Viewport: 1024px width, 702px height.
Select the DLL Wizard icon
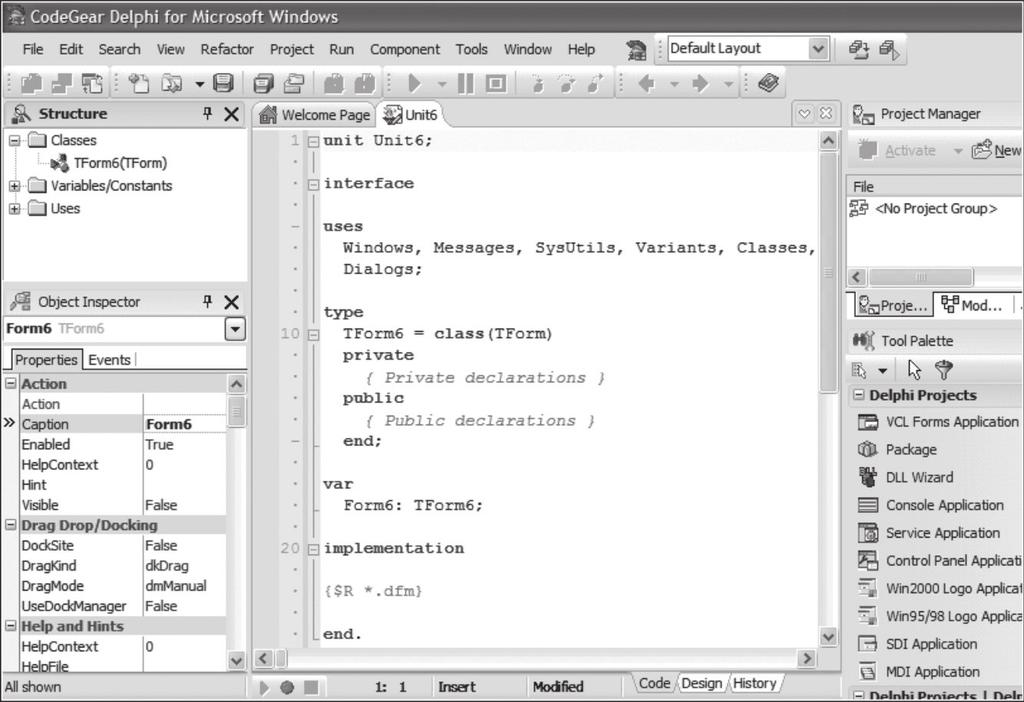867,477
